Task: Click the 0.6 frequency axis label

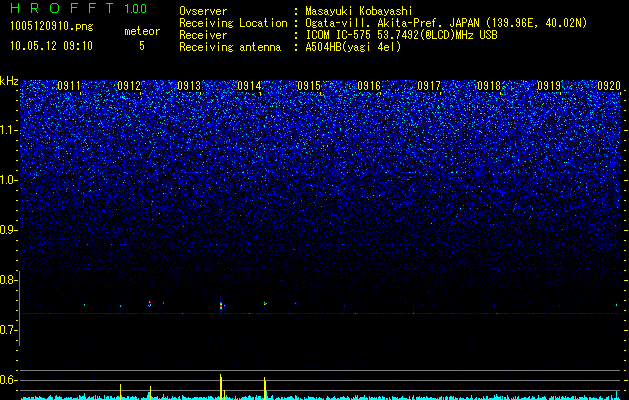Action: pos(8,380)
